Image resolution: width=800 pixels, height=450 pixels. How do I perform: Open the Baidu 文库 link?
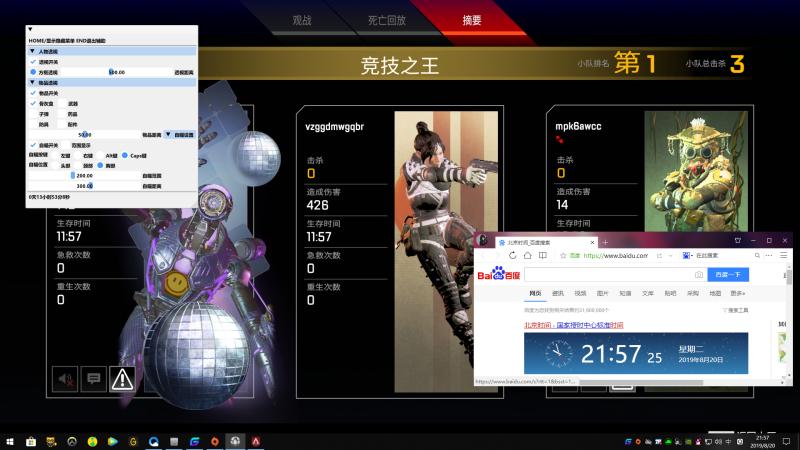pyautogui.click(x=647, y=293)
